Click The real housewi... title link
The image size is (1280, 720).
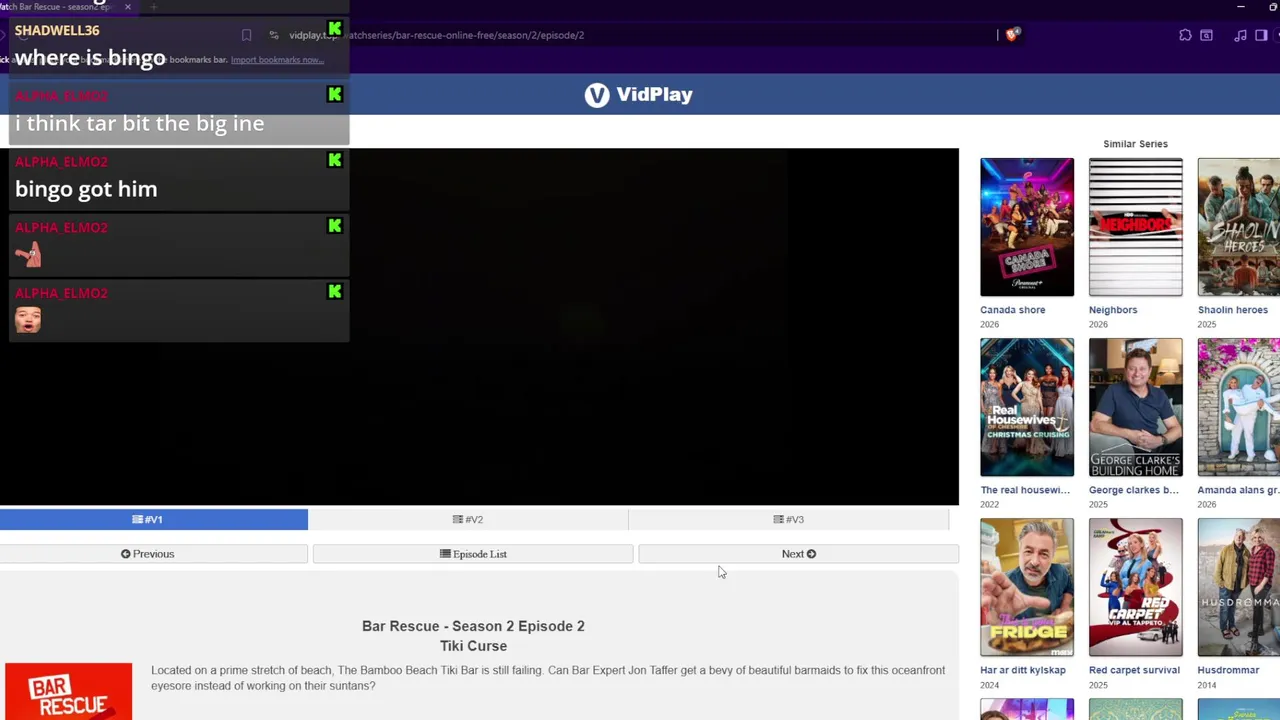(1025, 490)
